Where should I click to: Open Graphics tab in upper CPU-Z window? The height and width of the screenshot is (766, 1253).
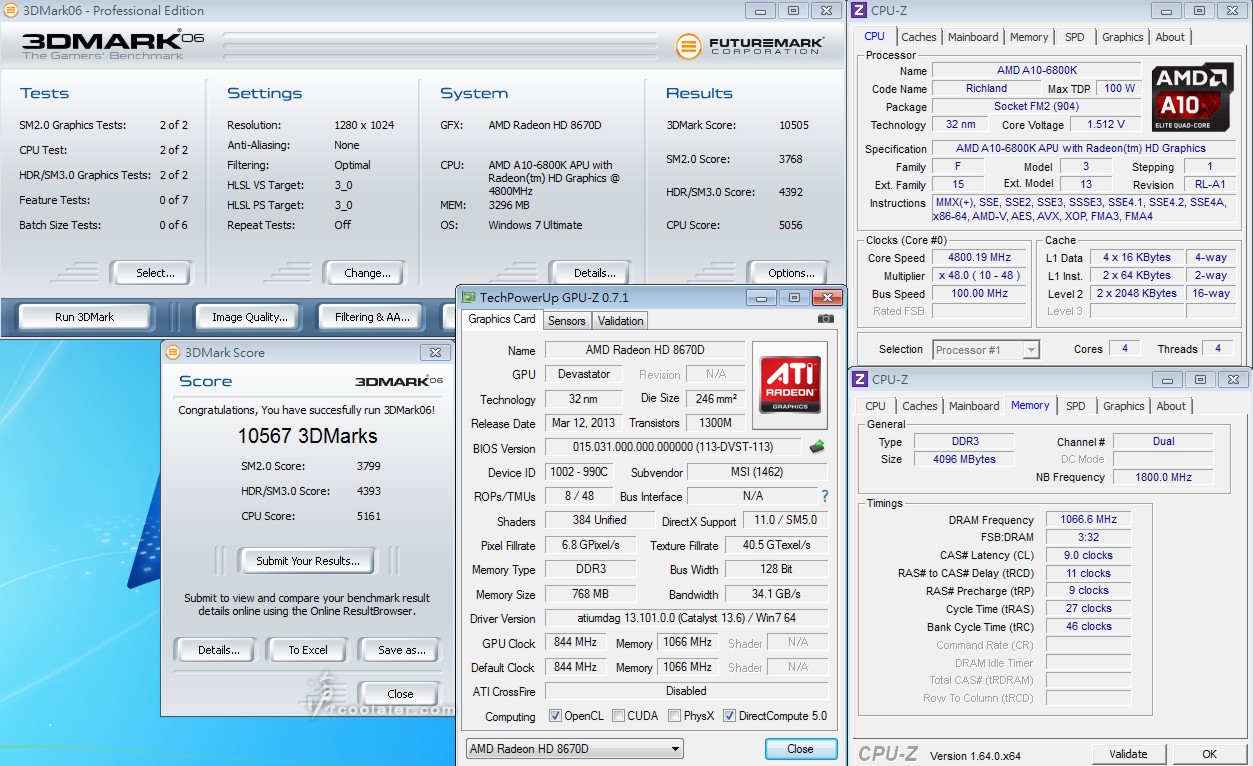(1122, 37)
